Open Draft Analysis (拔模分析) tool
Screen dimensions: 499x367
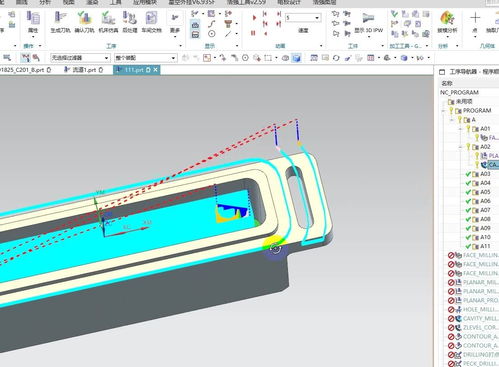point(447,22)
